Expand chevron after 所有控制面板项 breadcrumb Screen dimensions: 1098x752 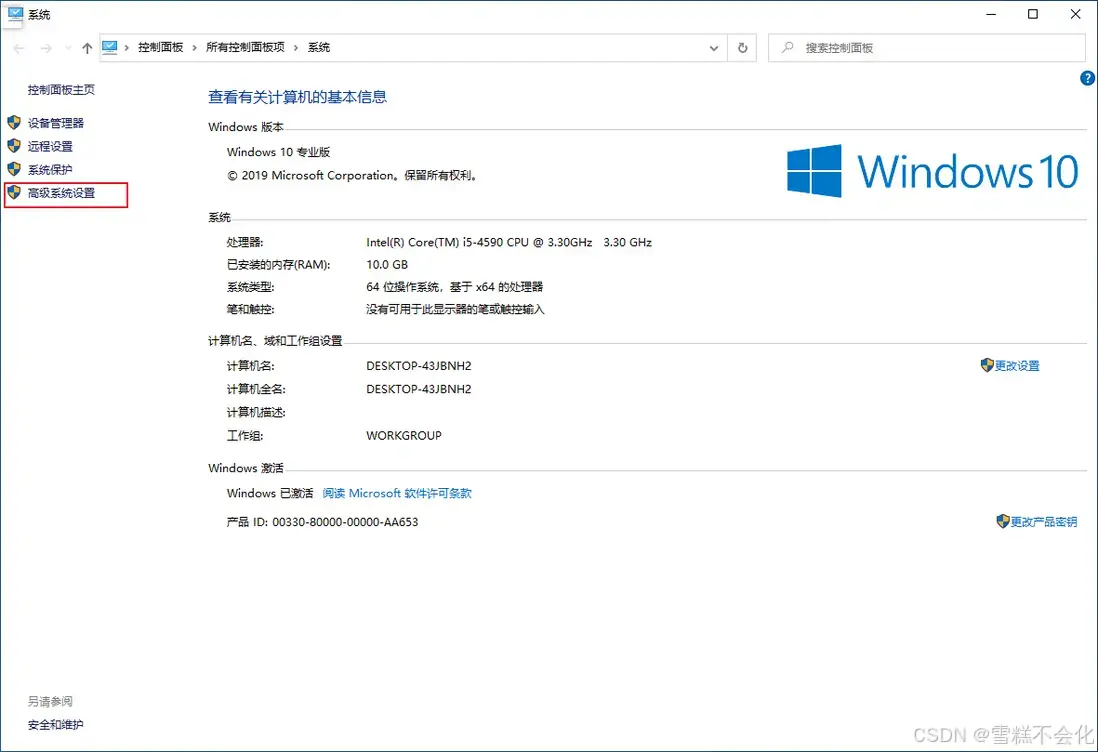pos(296,48)
